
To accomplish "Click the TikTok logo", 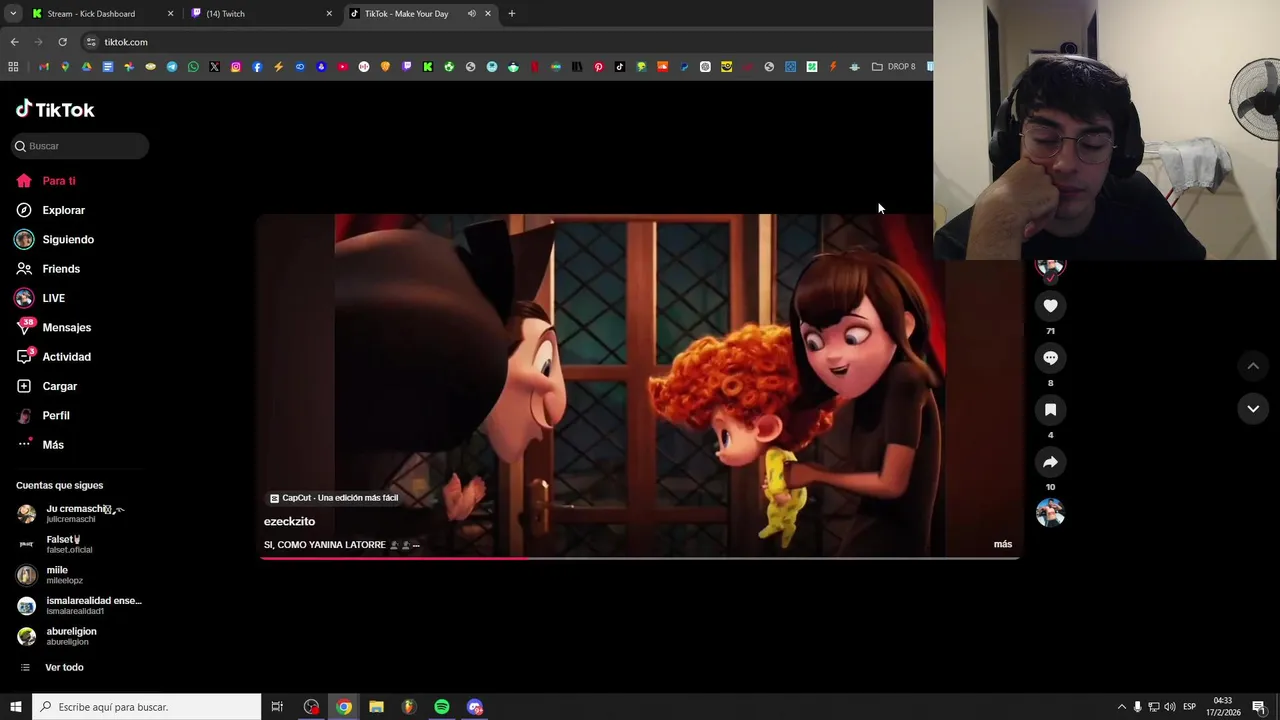I will click(x=55, y=109).
